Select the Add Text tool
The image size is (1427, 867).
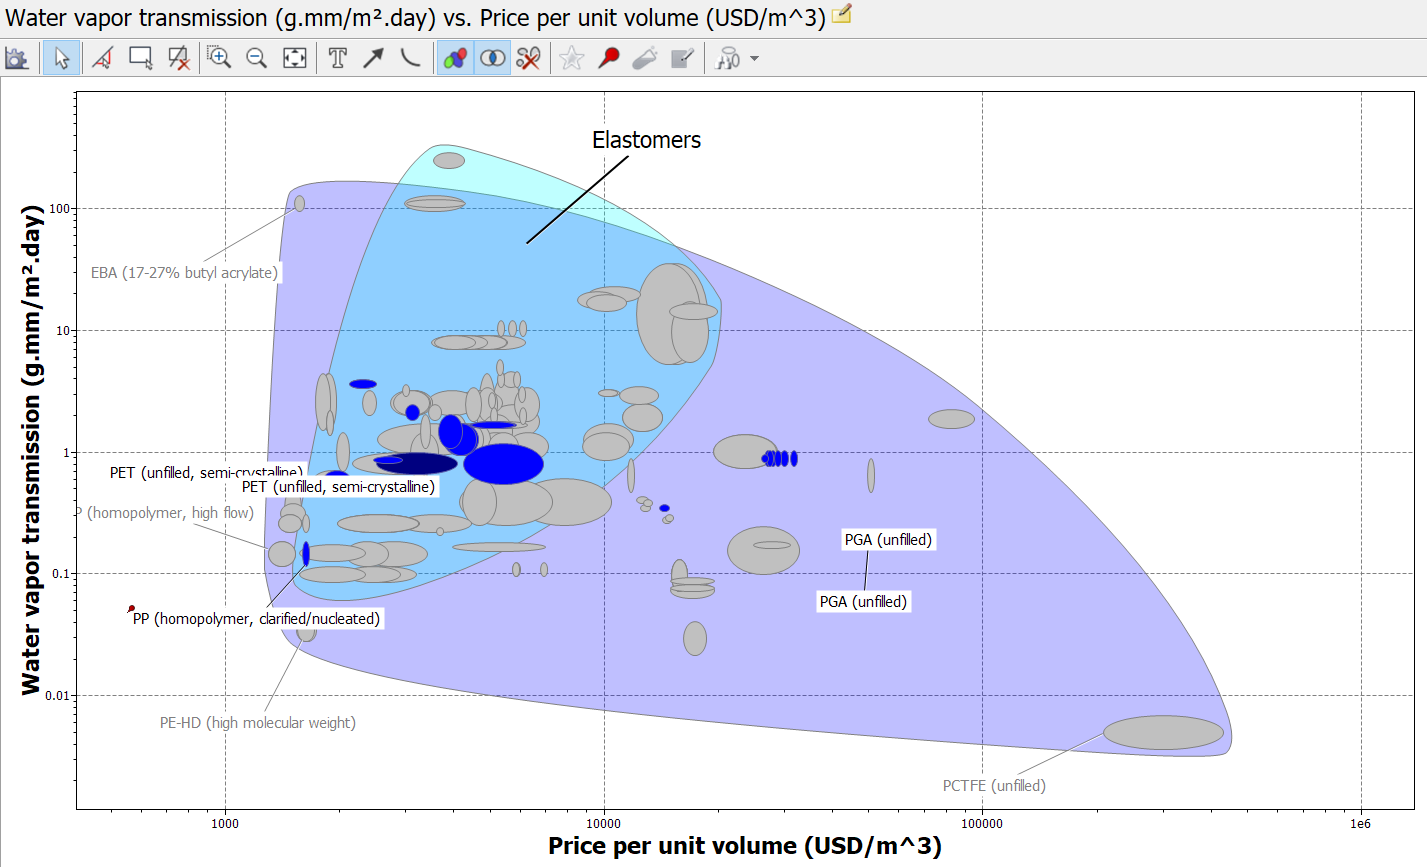point(338,58)
